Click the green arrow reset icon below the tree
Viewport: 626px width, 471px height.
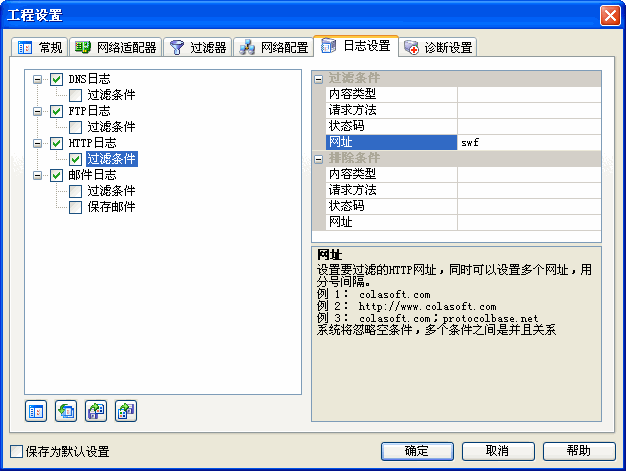point(66,411)
